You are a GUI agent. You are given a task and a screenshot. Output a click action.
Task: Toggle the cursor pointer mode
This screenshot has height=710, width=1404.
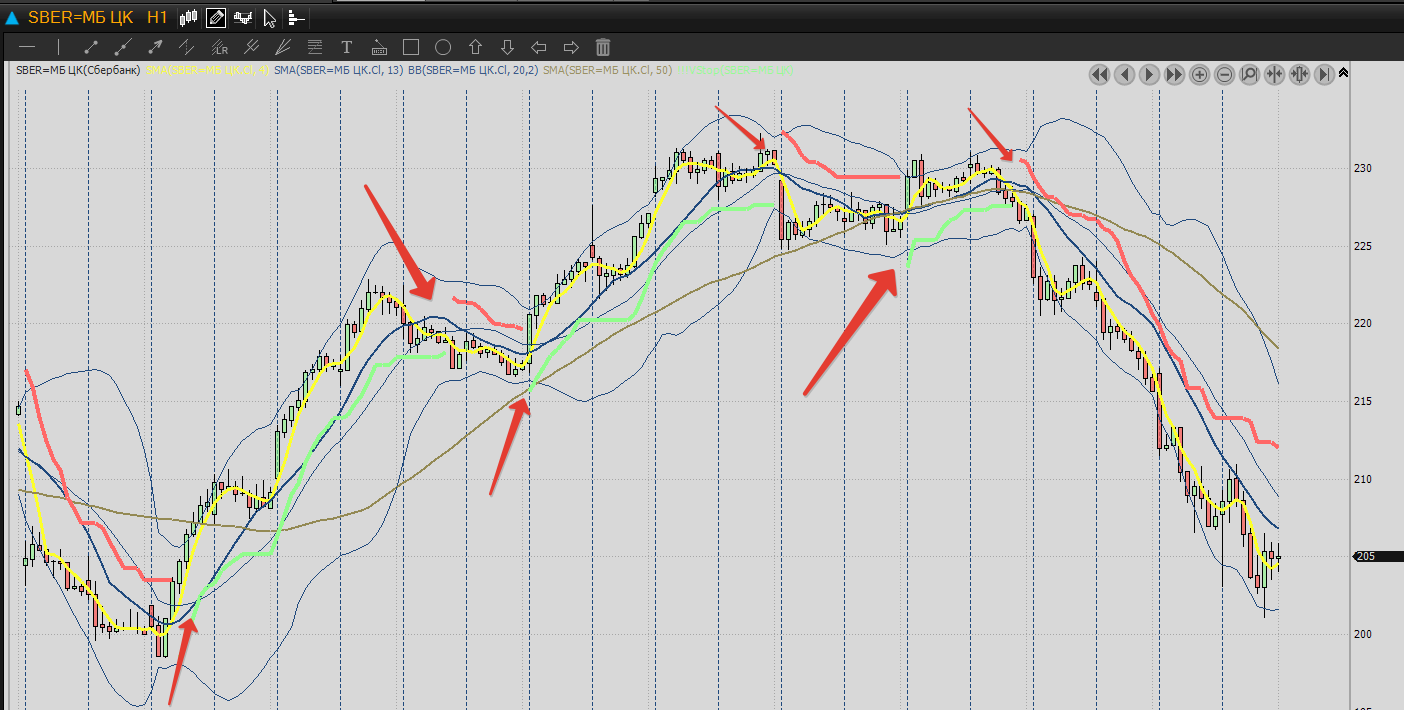269,17
